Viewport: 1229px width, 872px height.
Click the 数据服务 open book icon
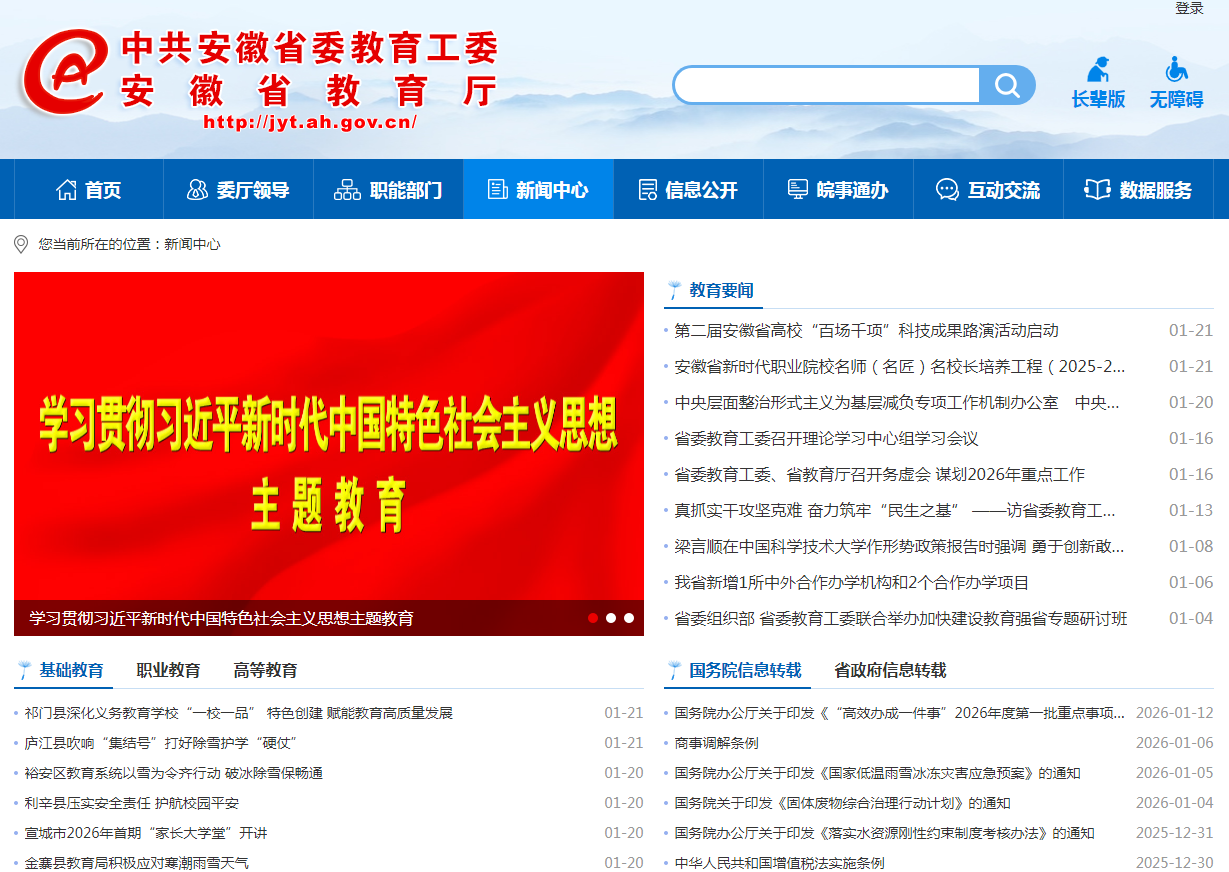coord(1097,190)
